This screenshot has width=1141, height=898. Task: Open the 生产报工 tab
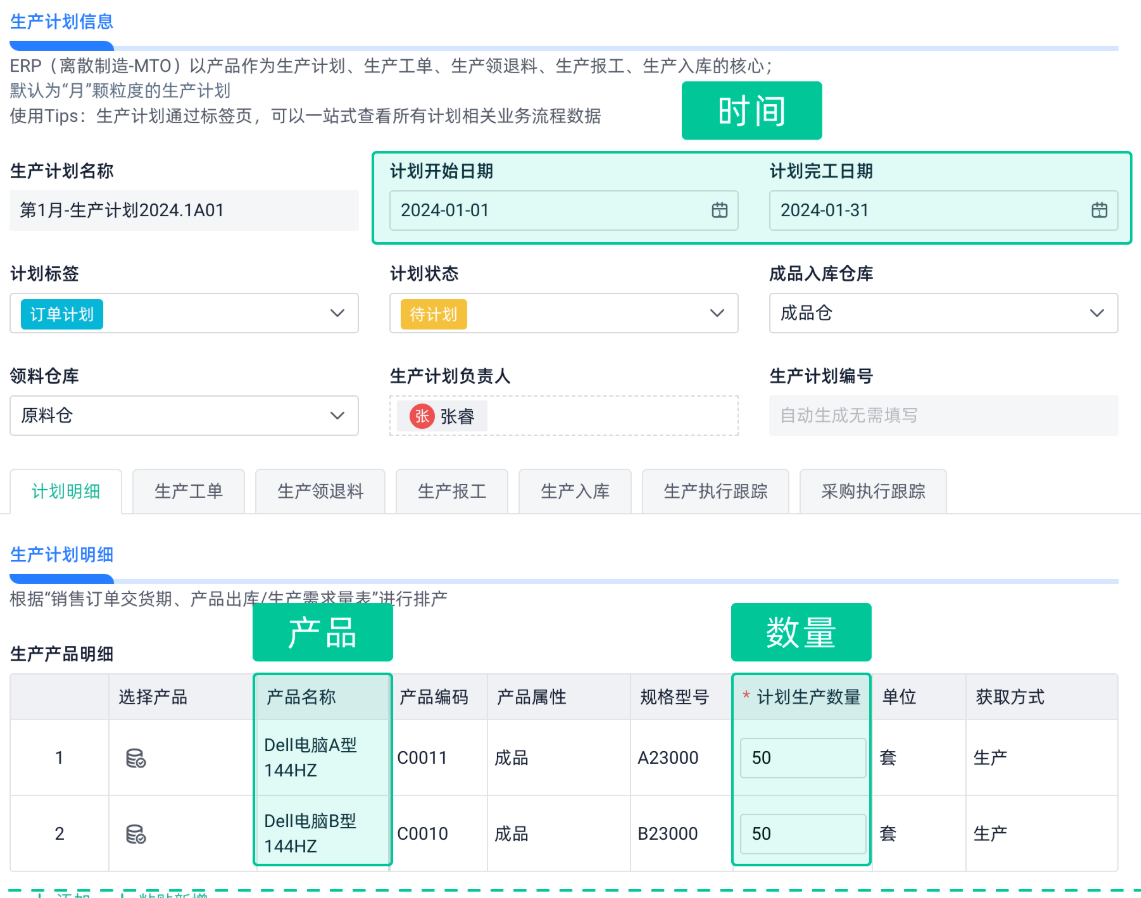tap(452, 491)
